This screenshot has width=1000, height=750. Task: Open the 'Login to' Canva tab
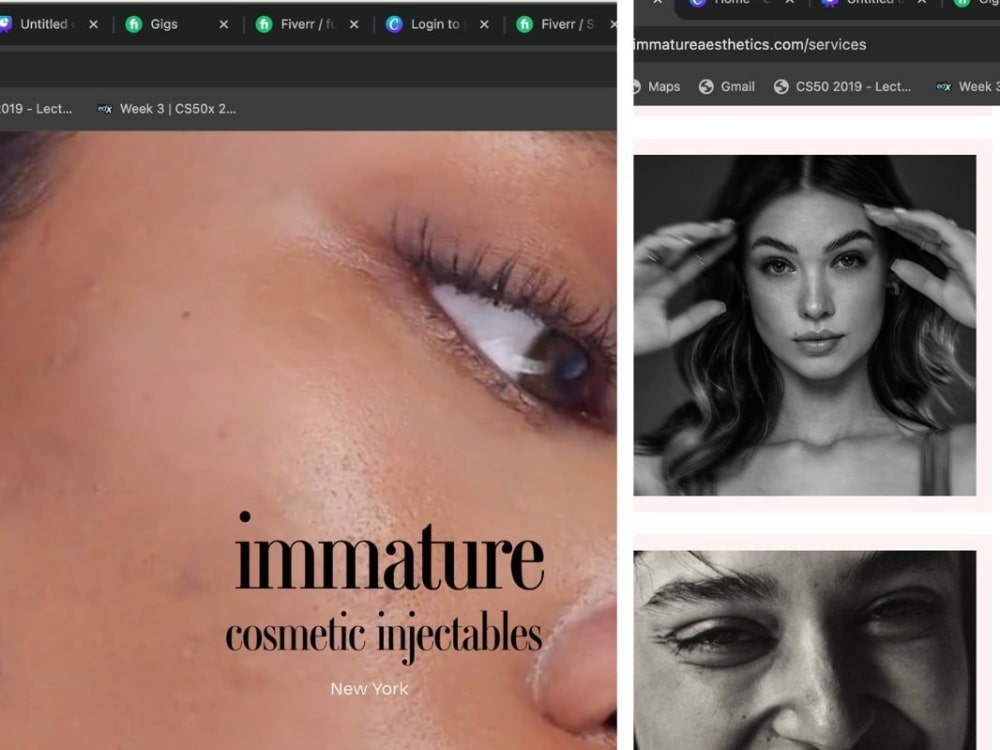click(435, 24)
